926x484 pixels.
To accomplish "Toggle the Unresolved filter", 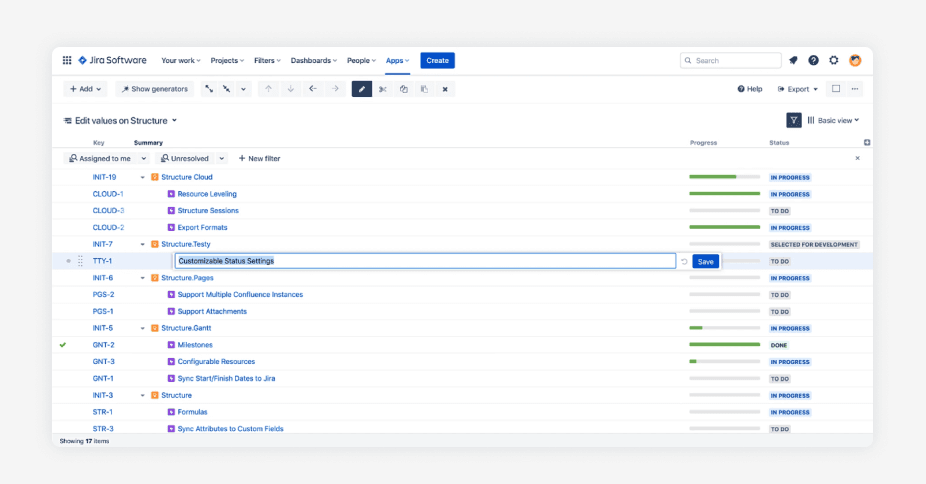I will pyautogui.click(x=185, y=158).
